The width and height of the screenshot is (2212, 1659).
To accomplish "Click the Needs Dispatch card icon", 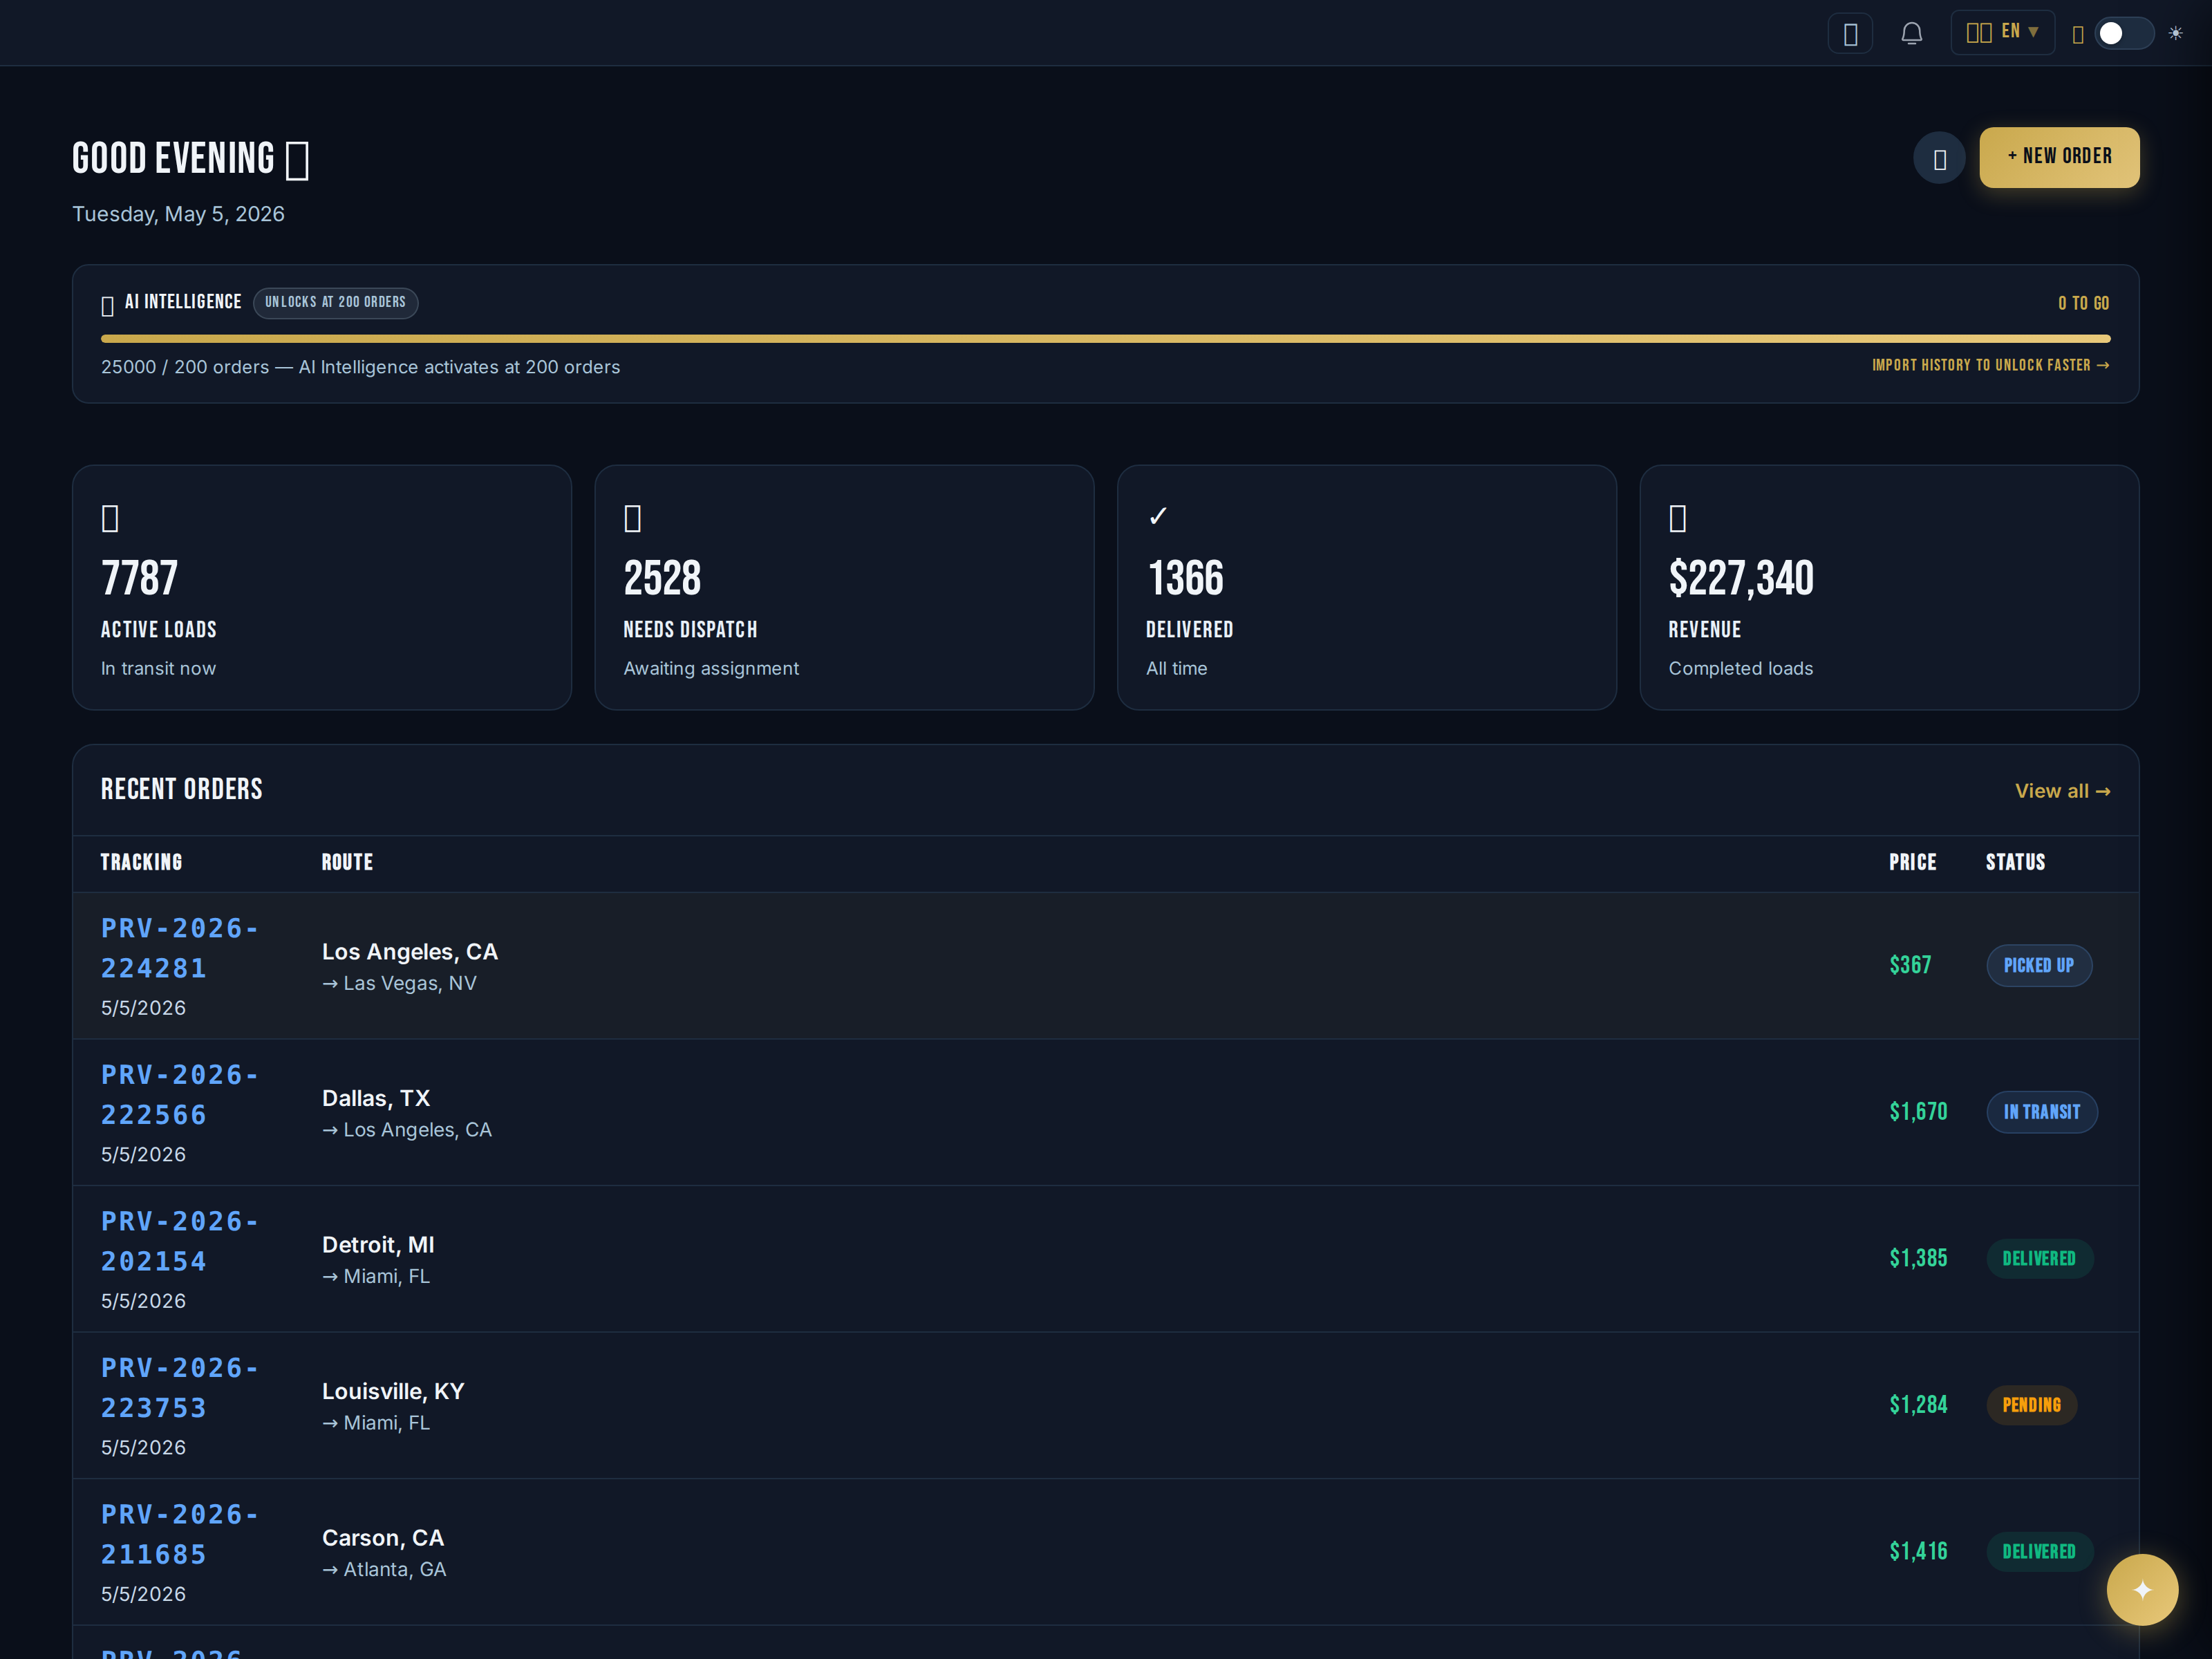I will pos(633,518).
